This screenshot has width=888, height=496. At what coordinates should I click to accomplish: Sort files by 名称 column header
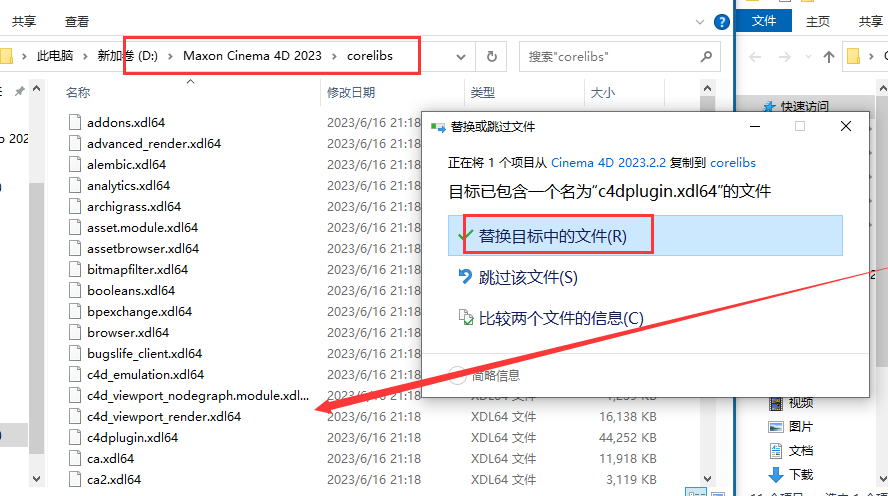point(78,92)
